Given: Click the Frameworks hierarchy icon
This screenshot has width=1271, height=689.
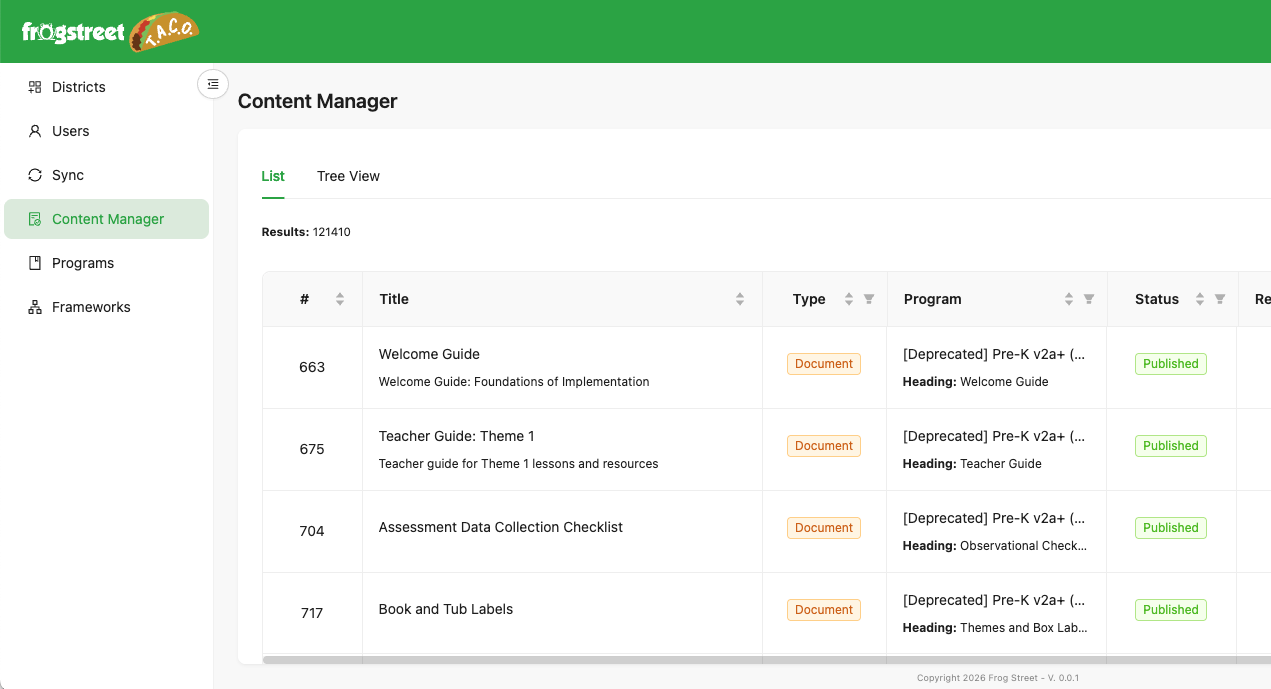Looking at the screenshot, I should pos(35,307).
